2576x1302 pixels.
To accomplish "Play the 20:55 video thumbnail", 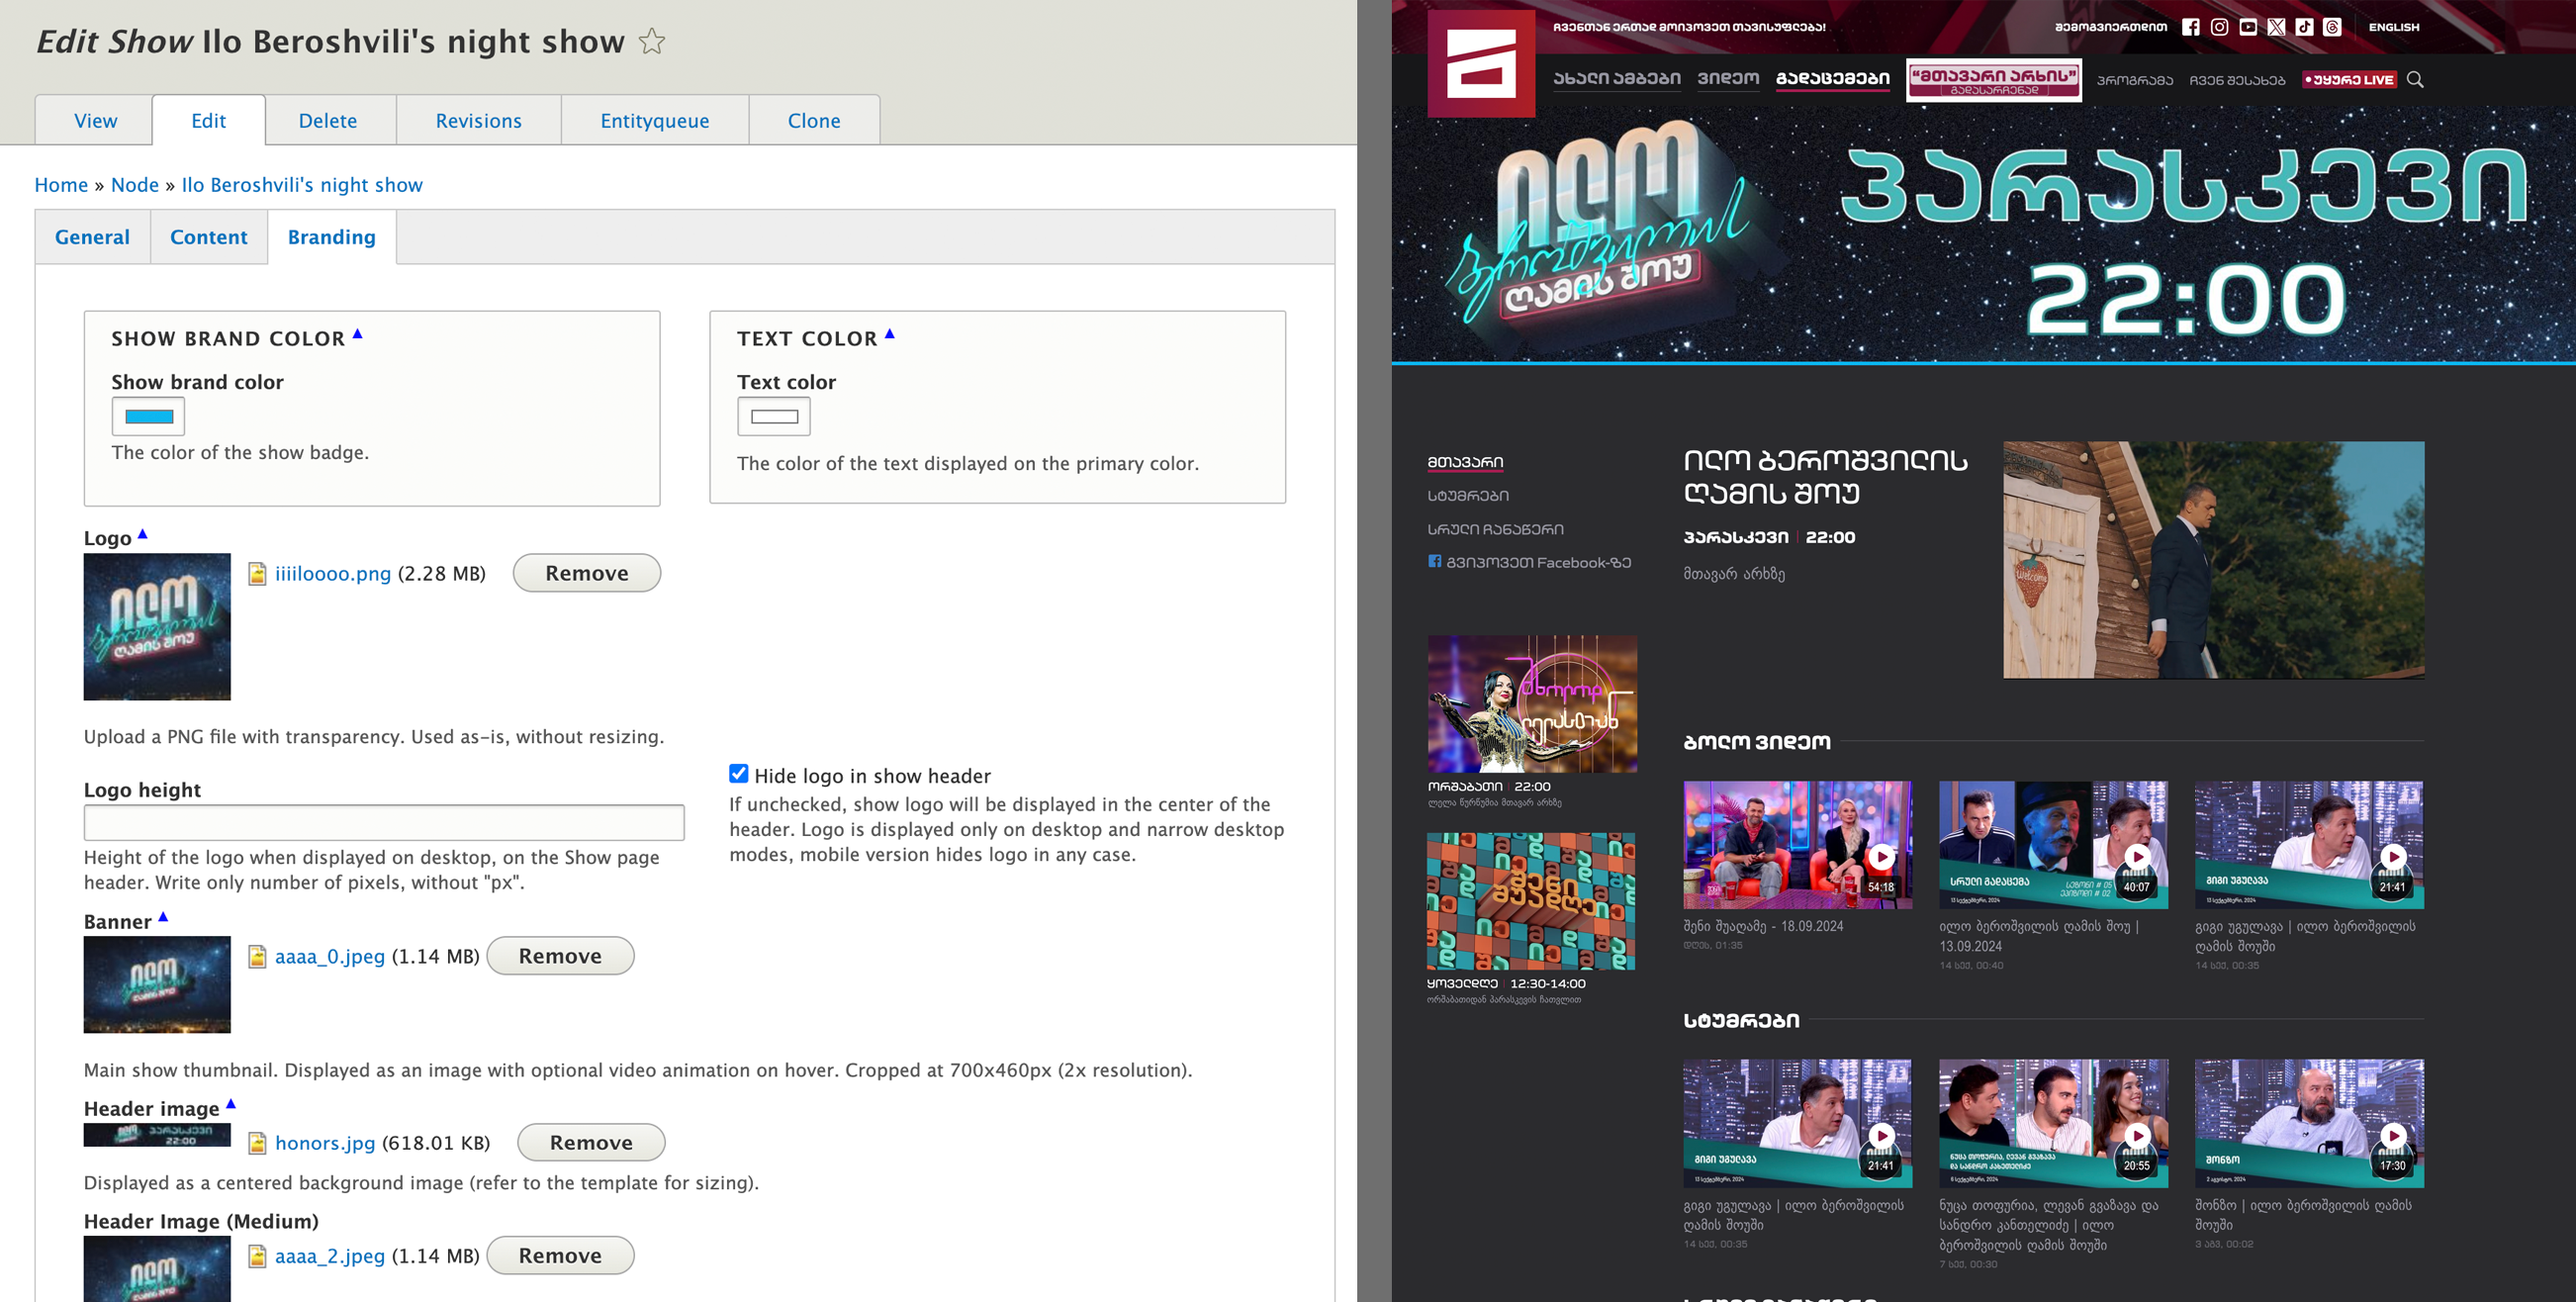I will [x=2053, y=1123].
